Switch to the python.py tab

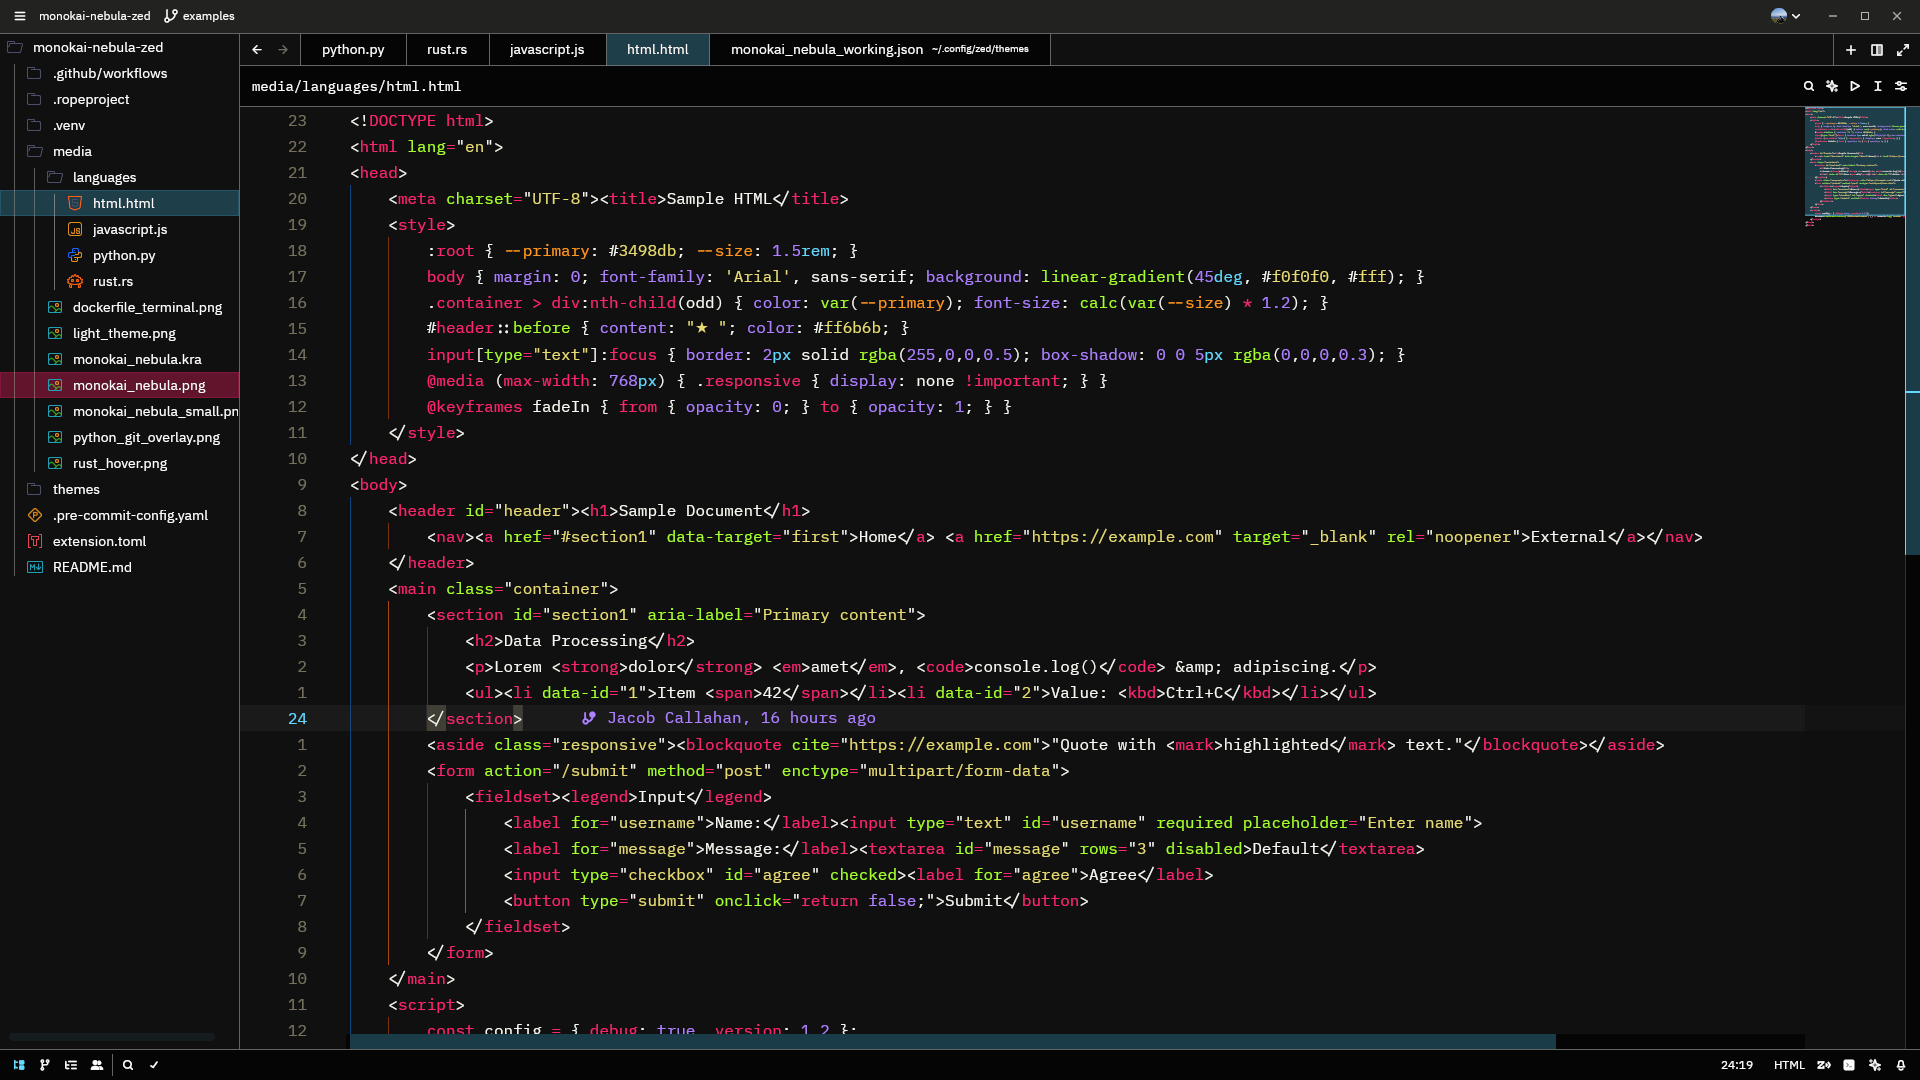pos(353,50)
